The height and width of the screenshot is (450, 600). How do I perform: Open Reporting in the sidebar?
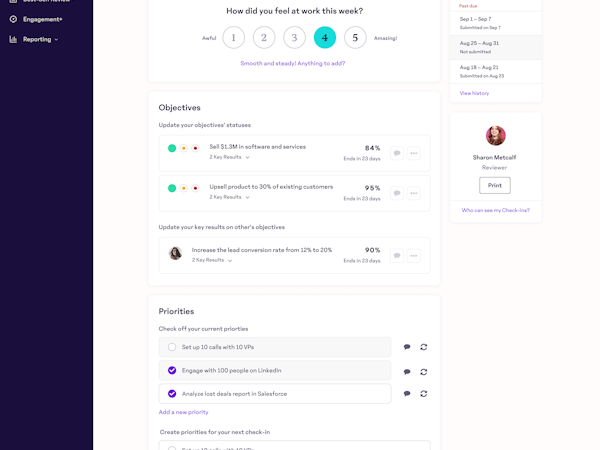[x=37, y=39]
